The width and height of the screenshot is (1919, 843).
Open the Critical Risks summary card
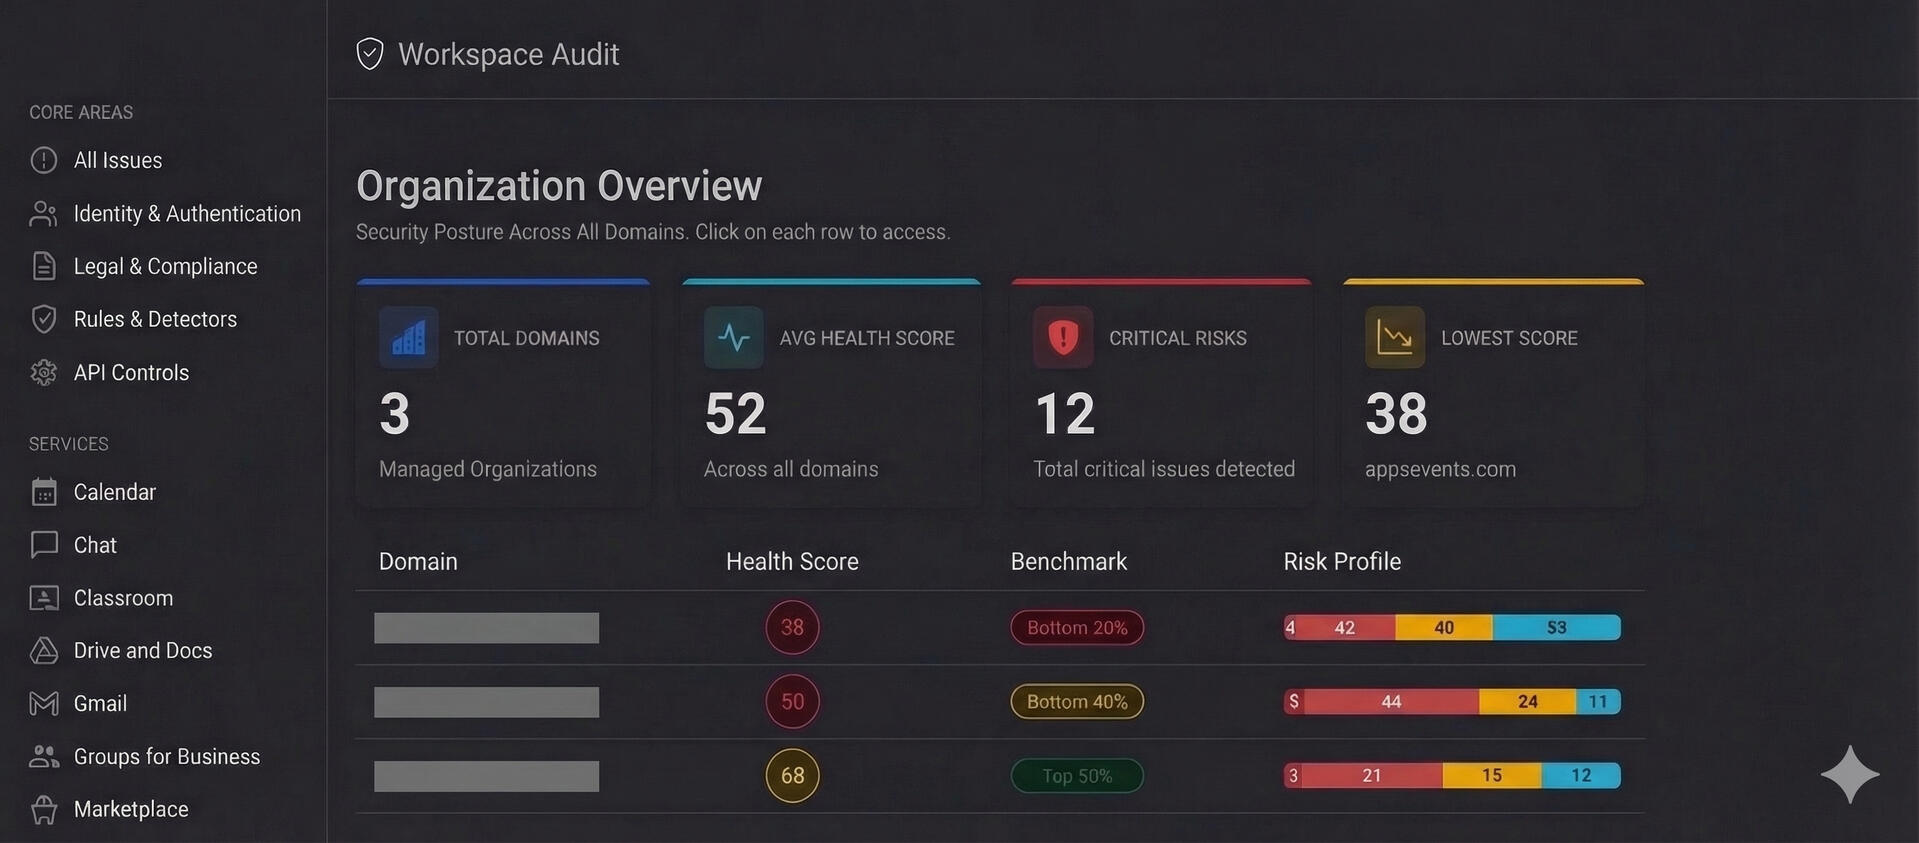tap(1161, 394)
